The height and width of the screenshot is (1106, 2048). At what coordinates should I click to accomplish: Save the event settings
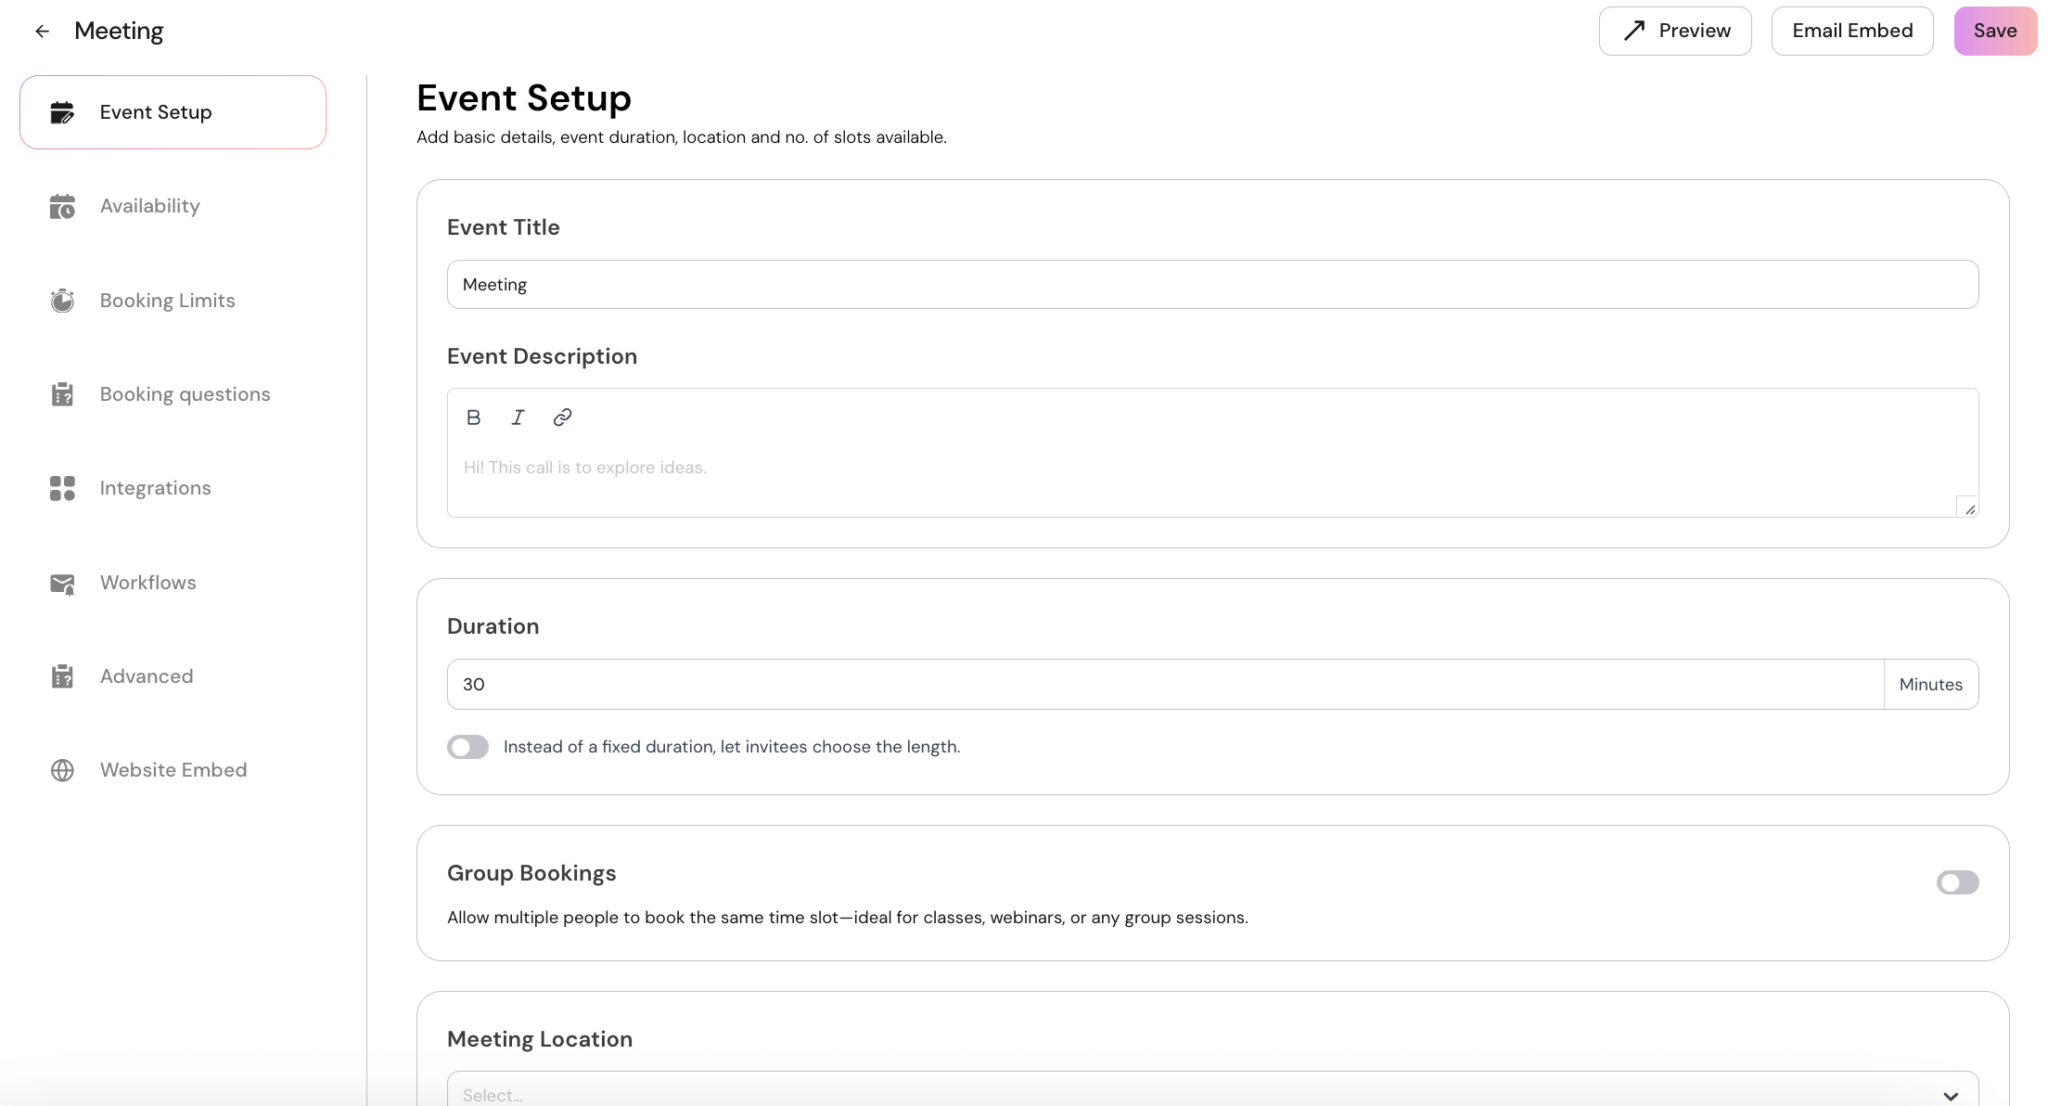(1995, 31)
